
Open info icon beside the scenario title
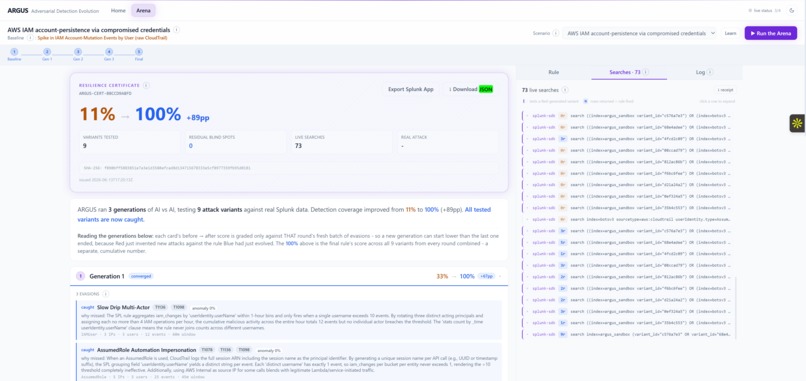pos(176,30)
